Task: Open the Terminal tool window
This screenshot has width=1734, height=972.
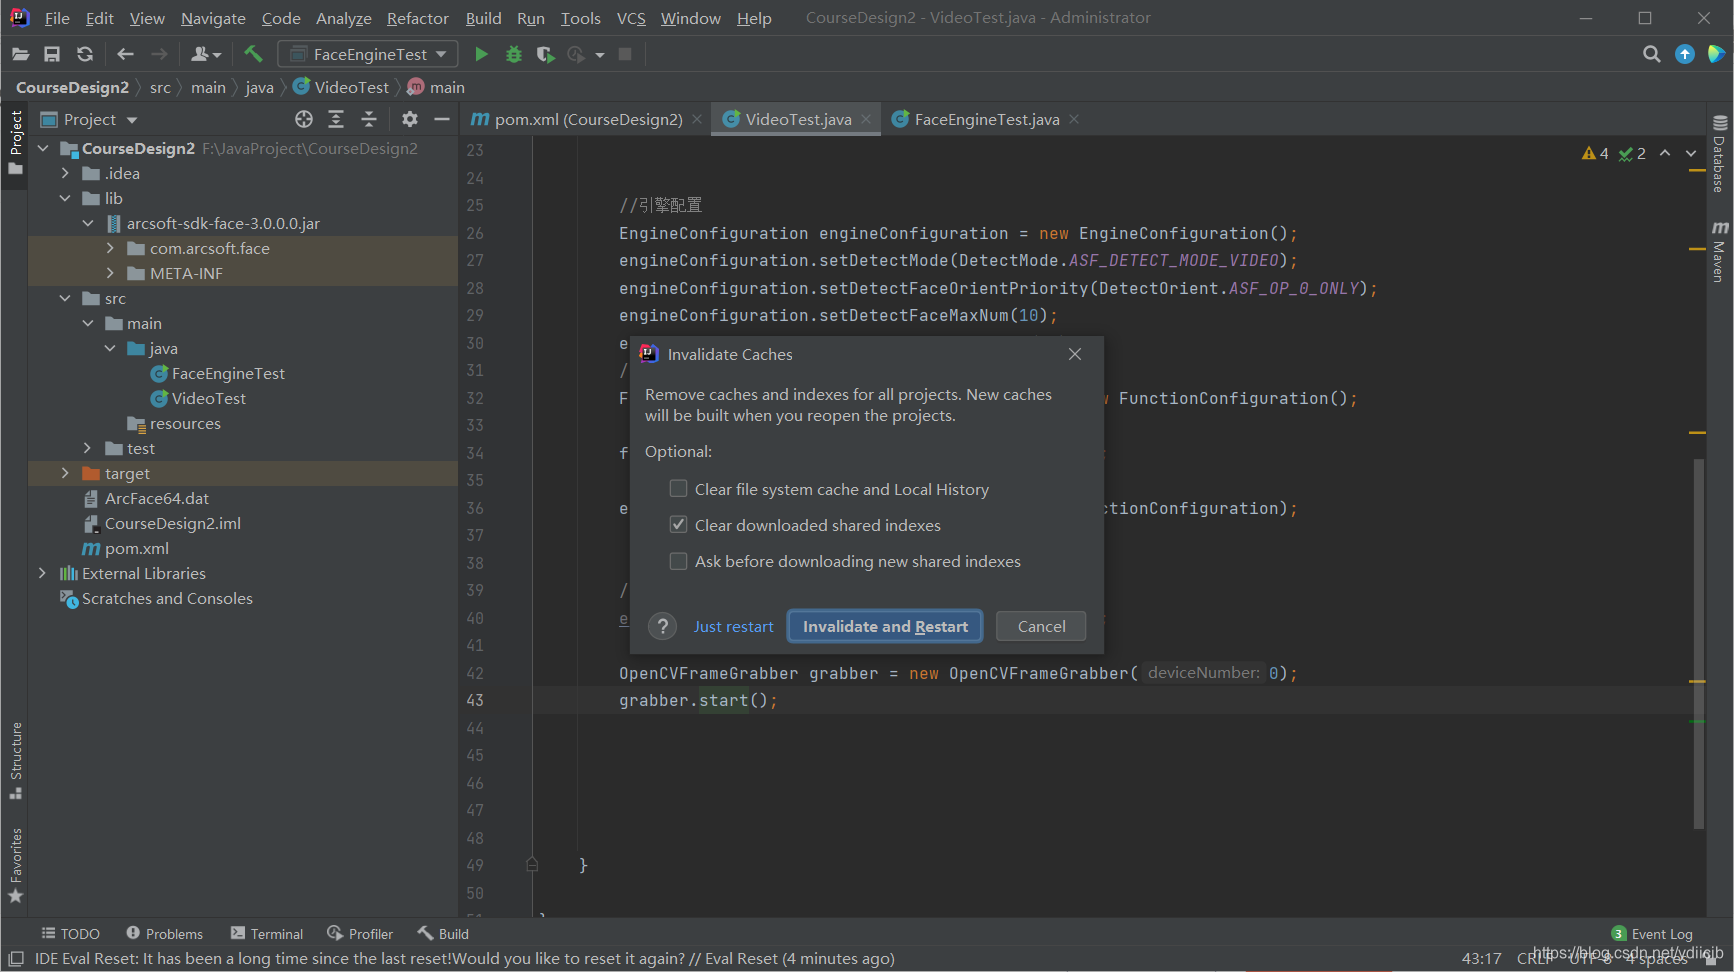Action: [x=266, y=934]
